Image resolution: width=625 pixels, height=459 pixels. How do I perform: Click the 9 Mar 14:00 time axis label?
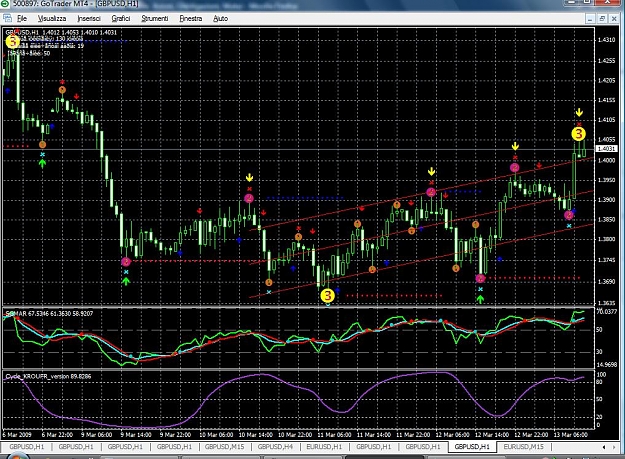tap(136, 434)
